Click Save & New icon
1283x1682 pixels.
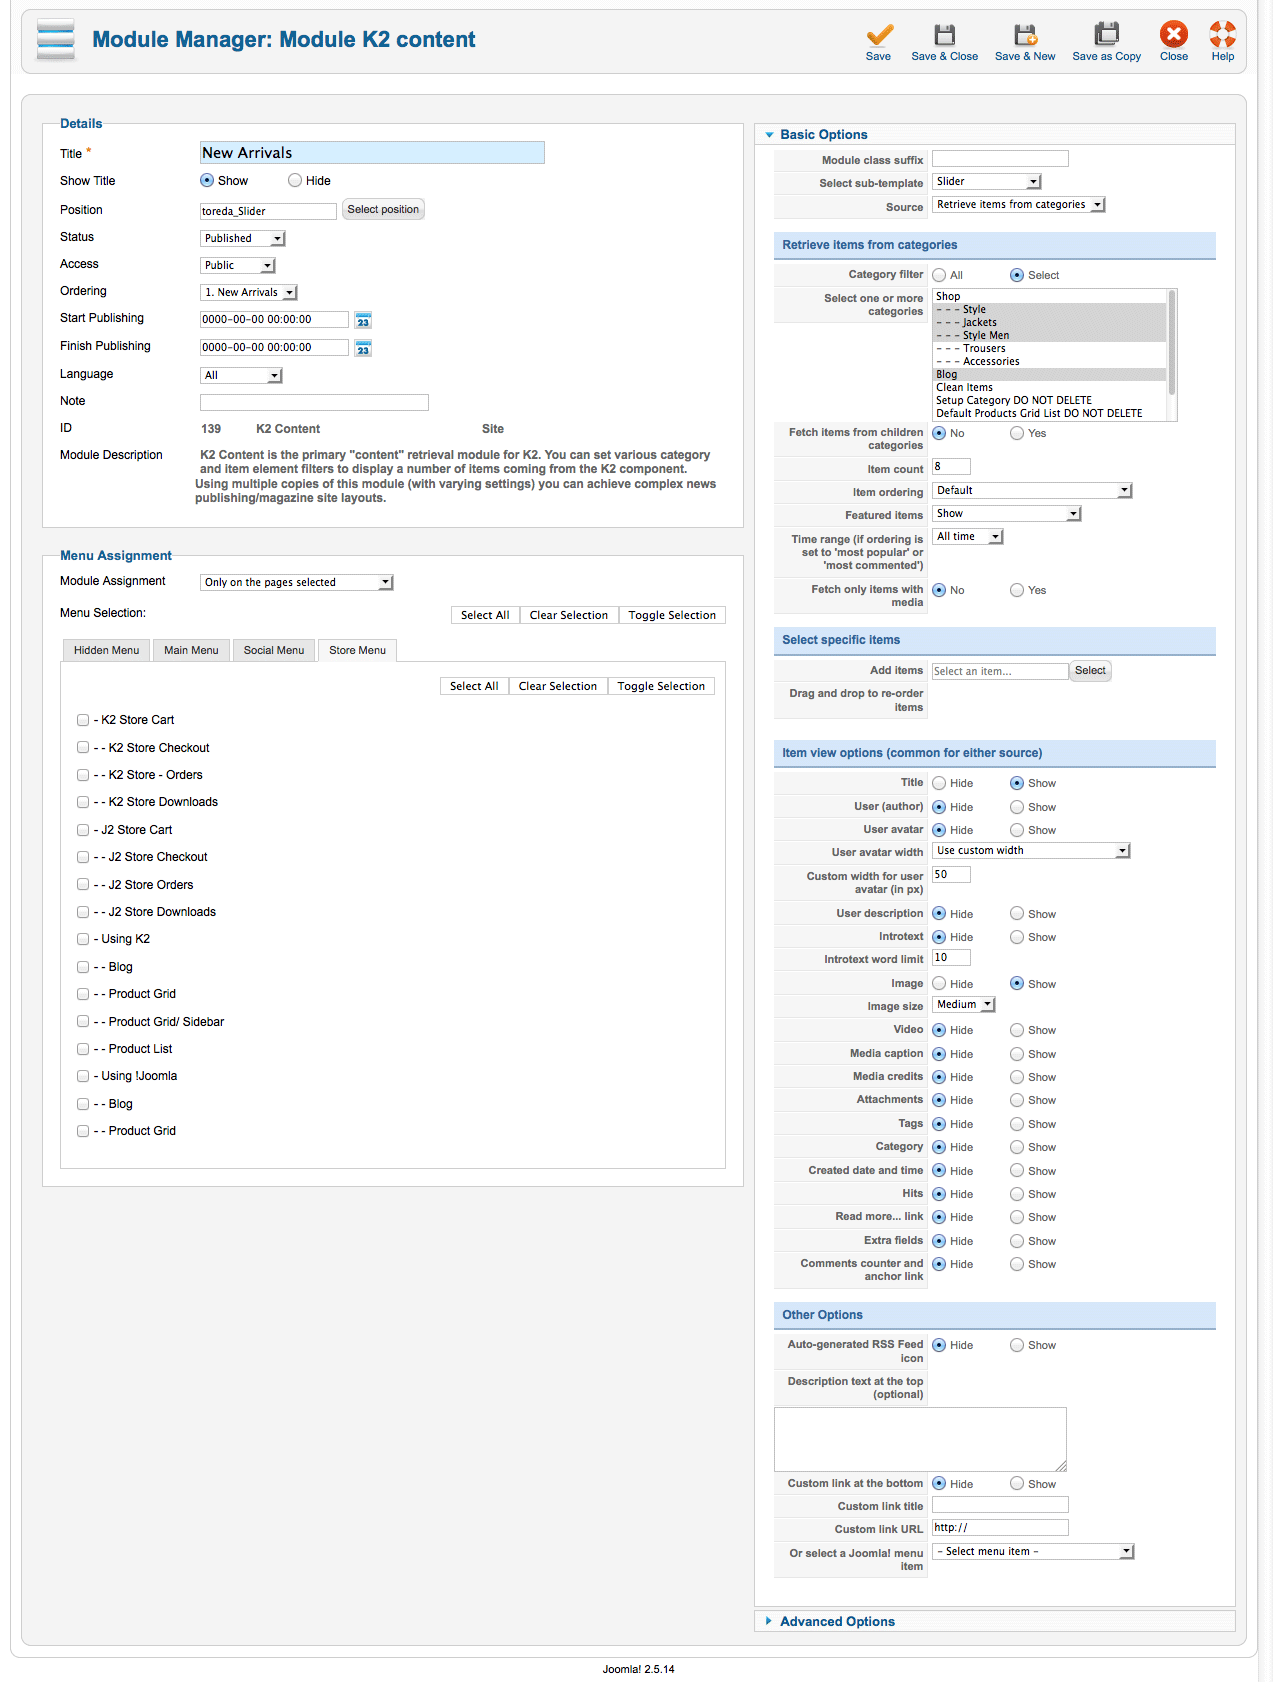(x=1025, y=35)
